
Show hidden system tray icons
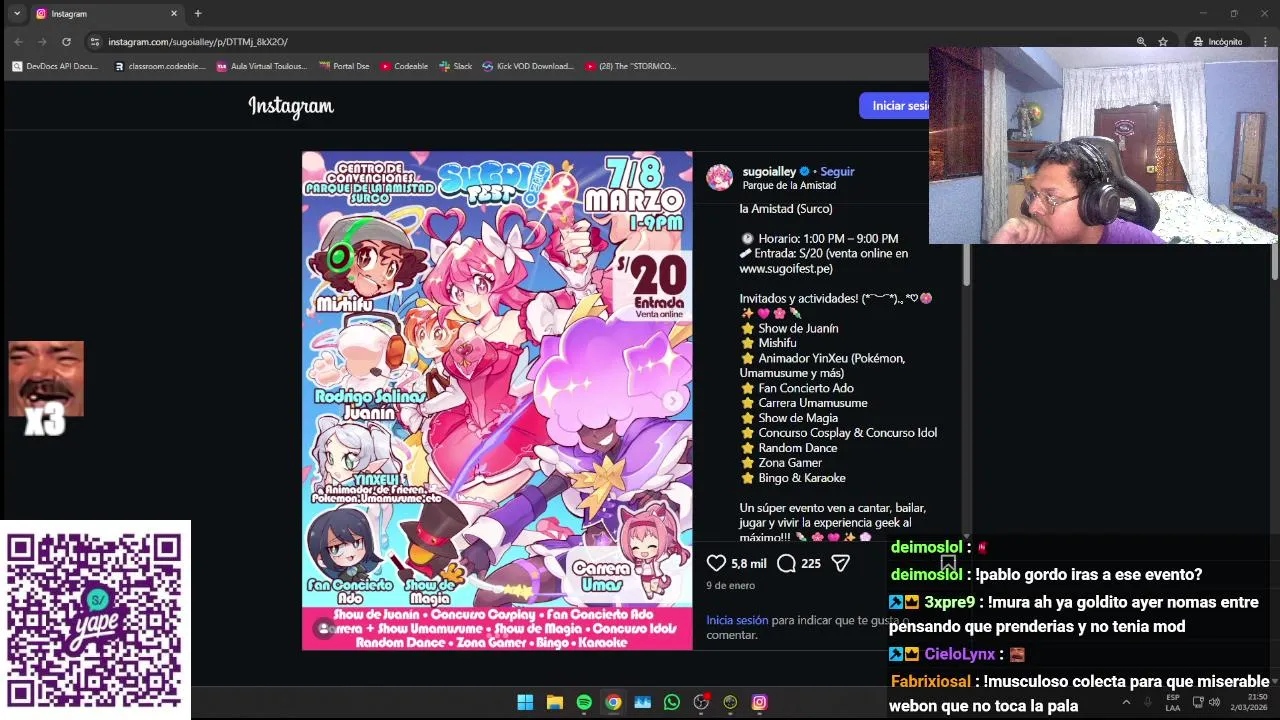(1126, 702)
